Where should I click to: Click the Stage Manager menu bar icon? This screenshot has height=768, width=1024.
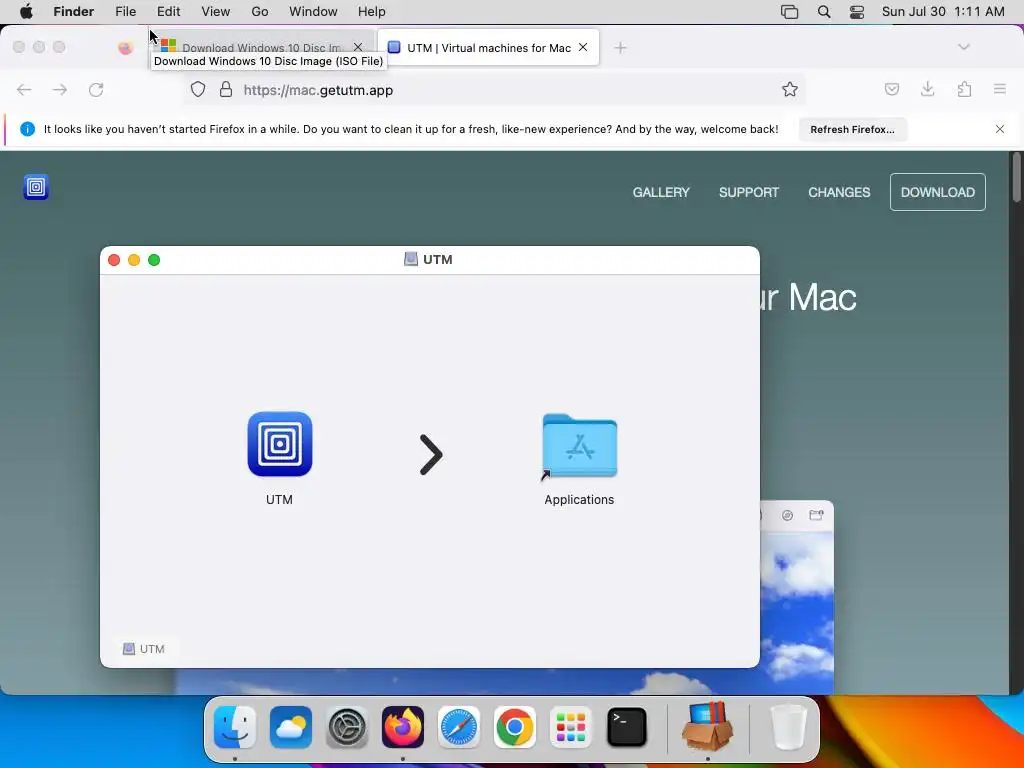790,12
